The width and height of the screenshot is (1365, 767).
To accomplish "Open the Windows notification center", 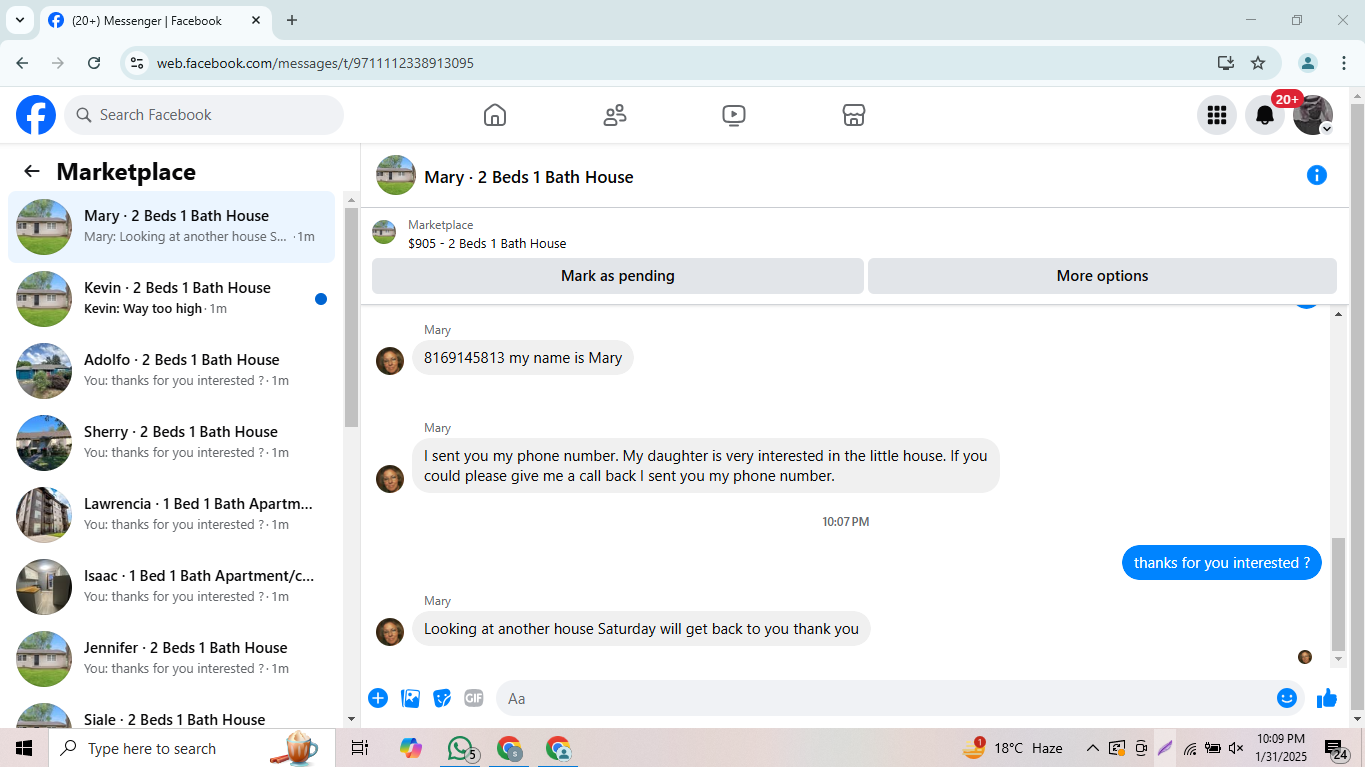I will pos(1337,749).
